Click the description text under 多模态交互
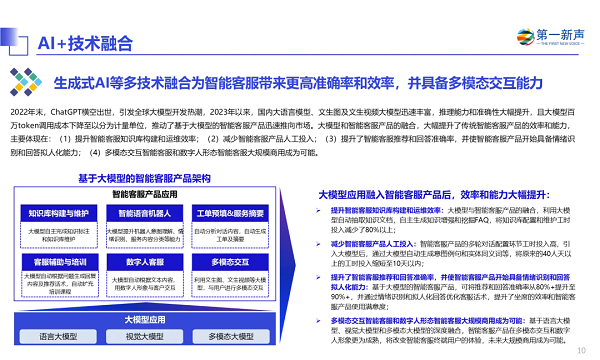This screenshot has width=600, height=360. tap(230, 283)
